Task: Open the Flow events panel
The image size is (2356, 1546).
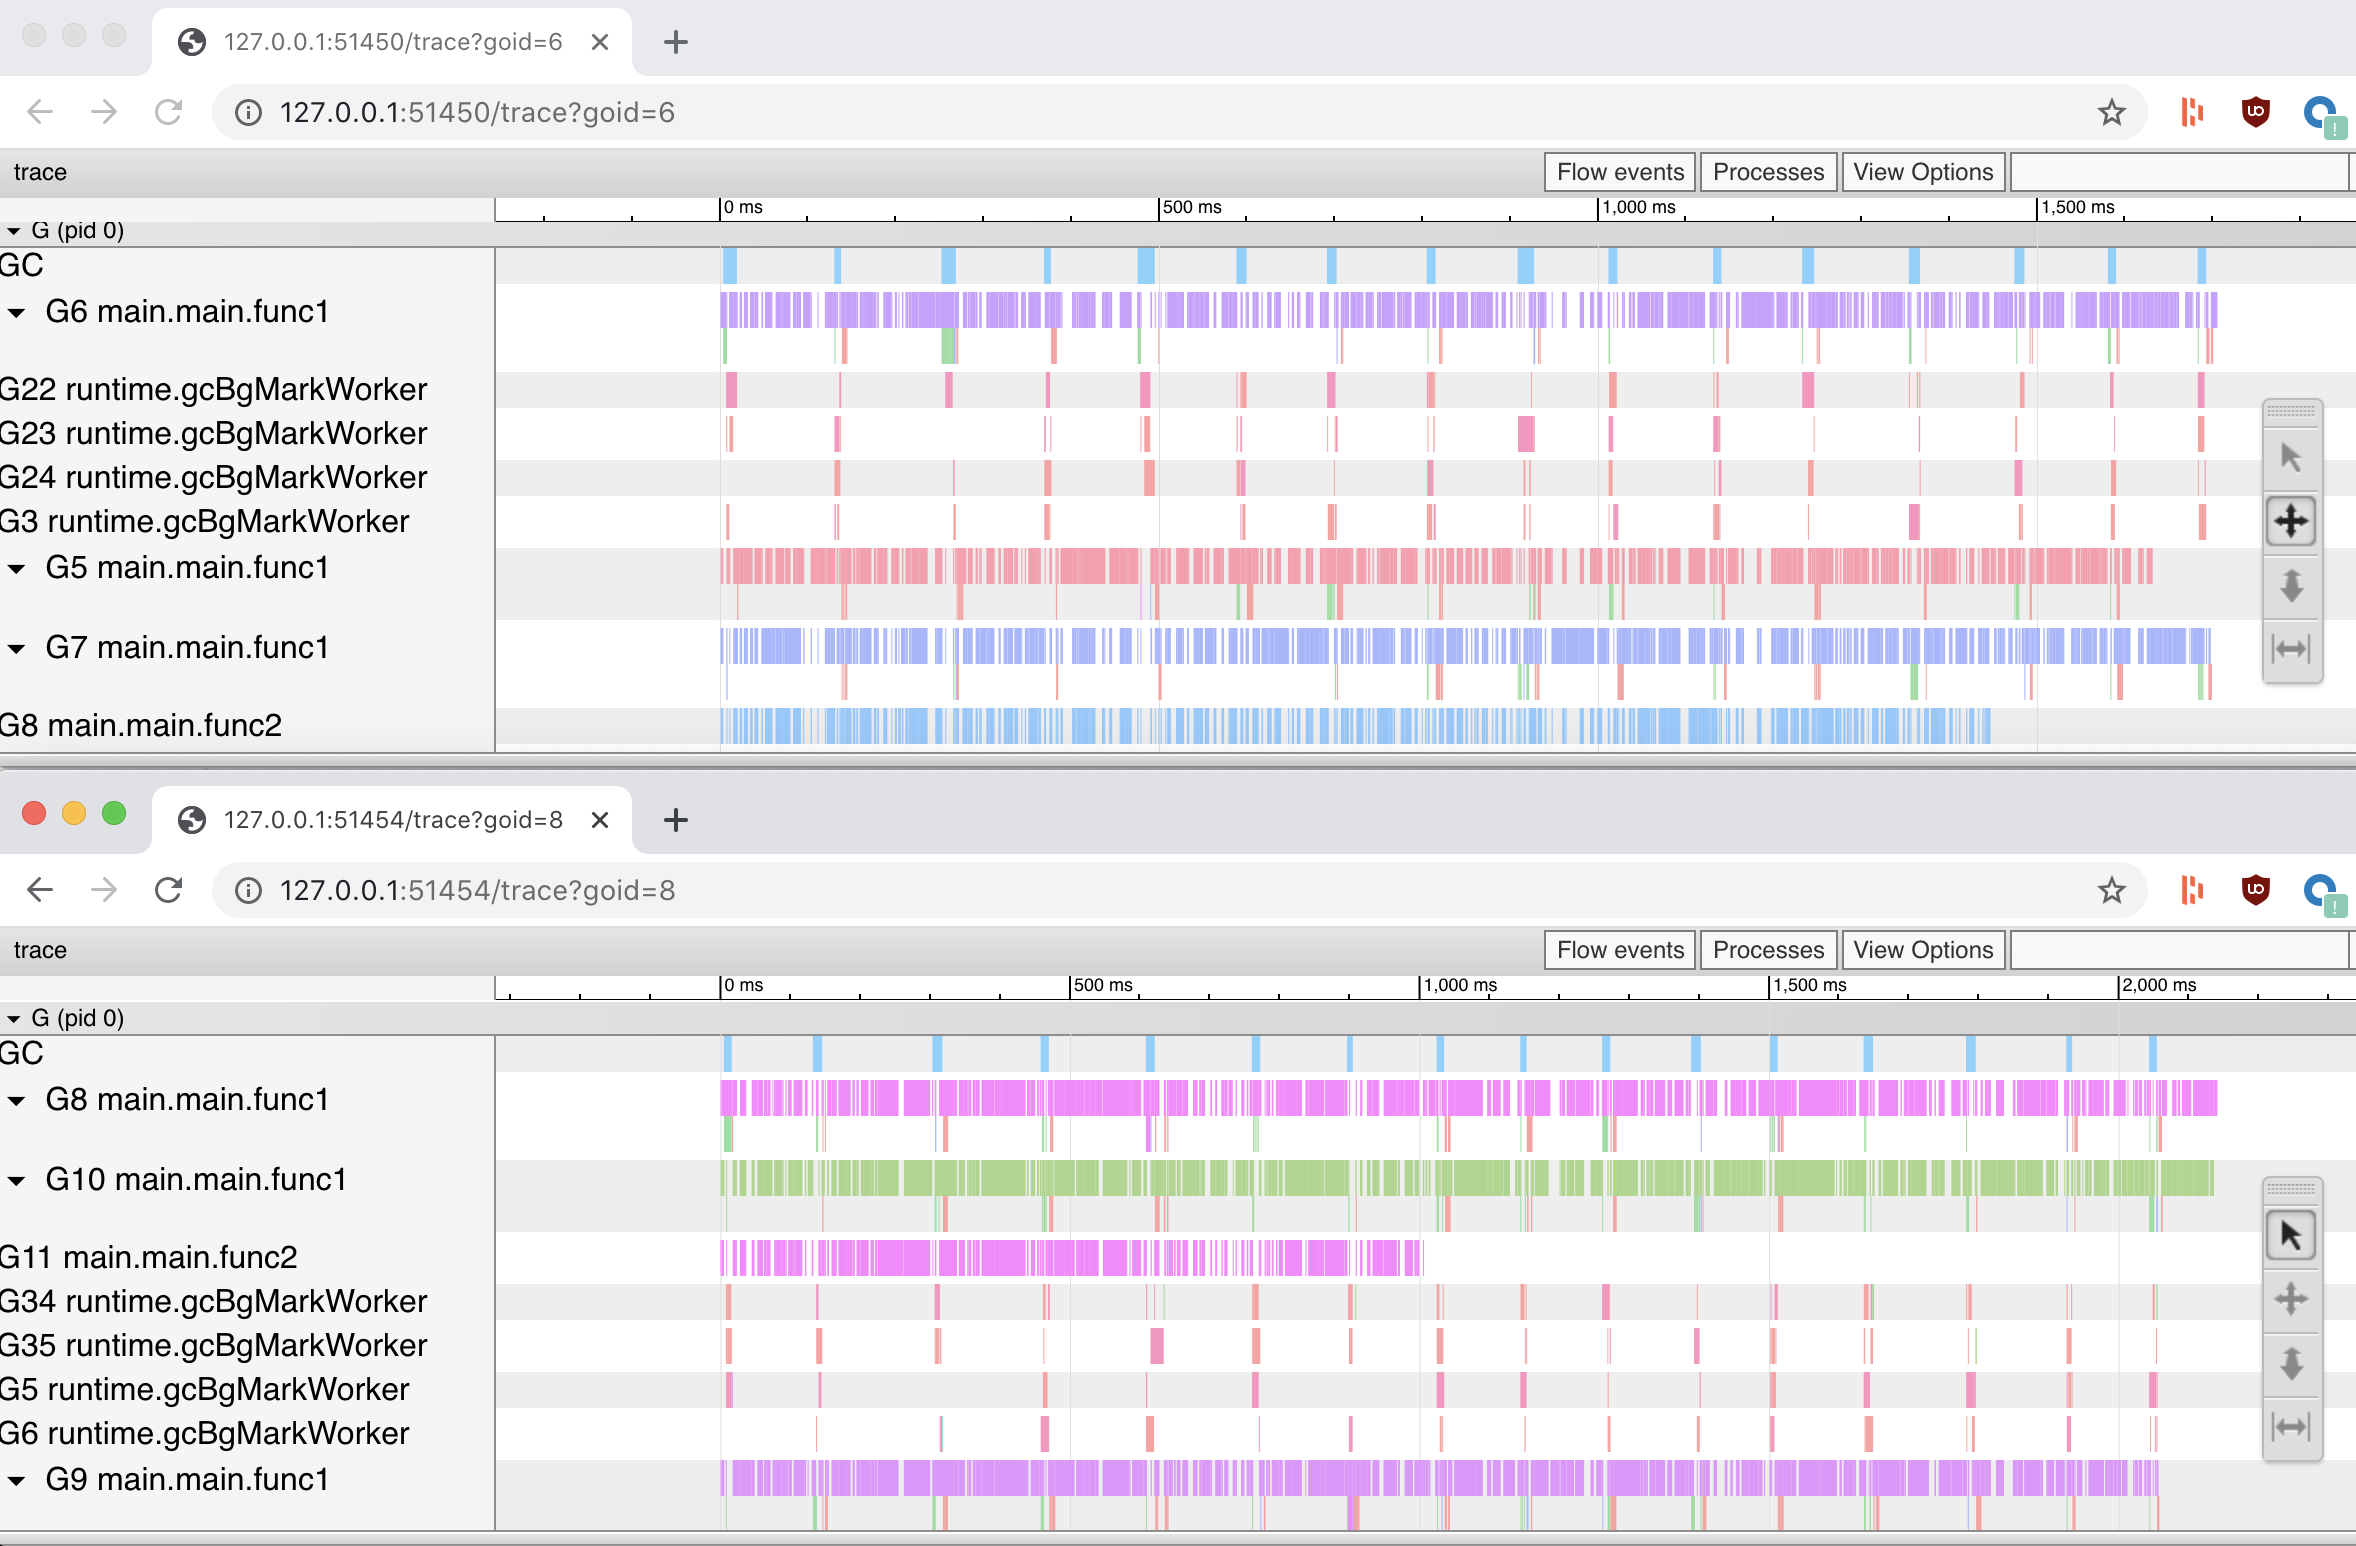Action: [1618, 171]
